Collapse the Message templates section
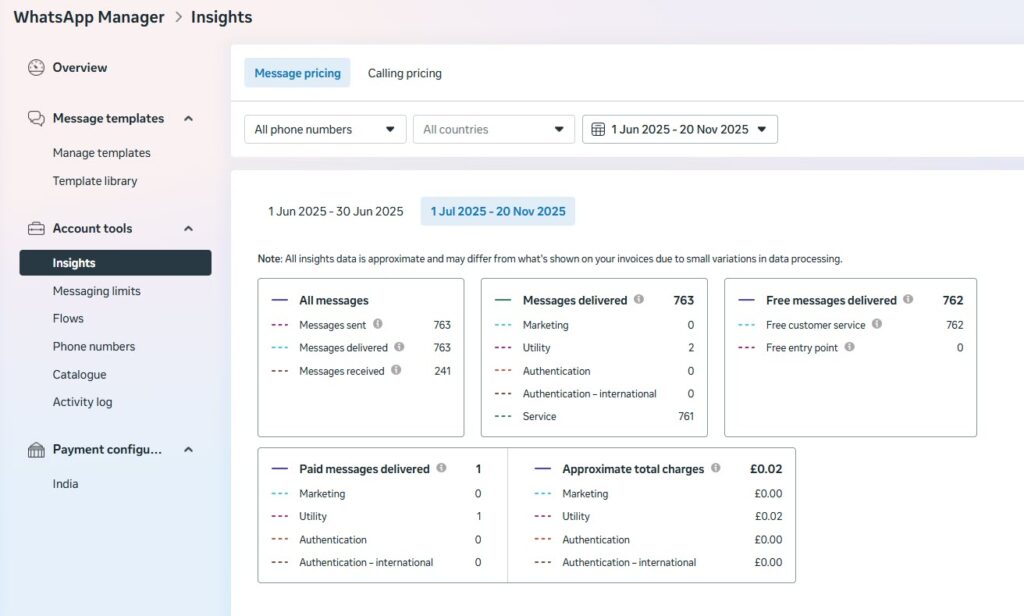 pos(188,118)
